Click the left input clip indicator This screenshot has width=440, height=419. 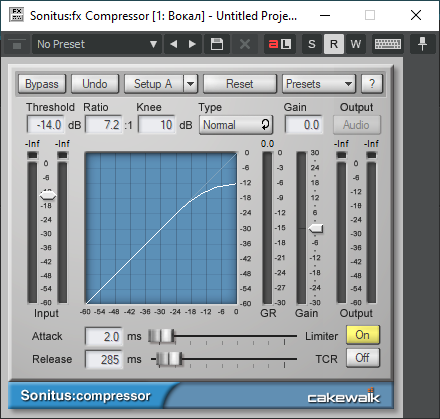(33, 155)
